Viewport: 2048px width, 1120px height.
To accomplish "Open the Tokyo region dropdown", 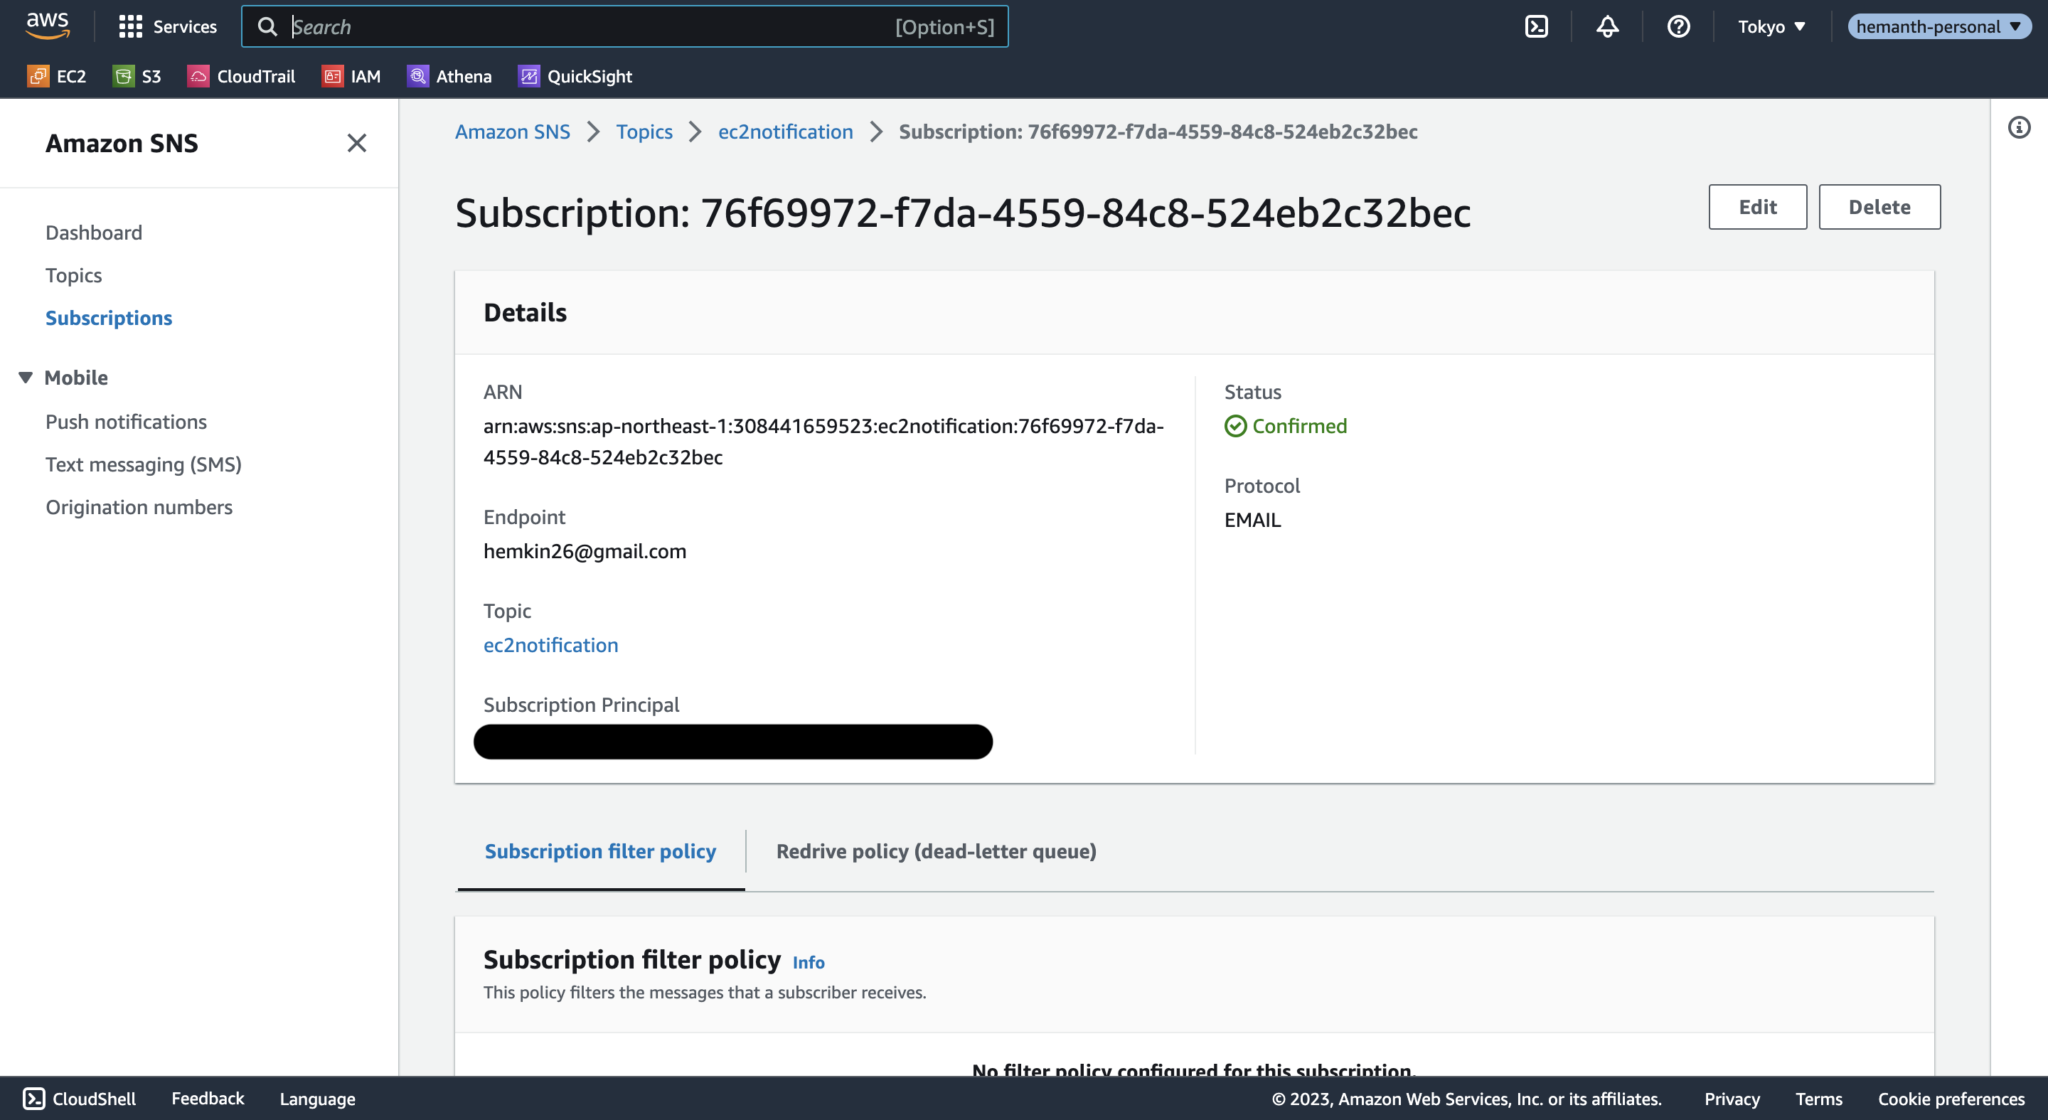I will (1771, 26).
